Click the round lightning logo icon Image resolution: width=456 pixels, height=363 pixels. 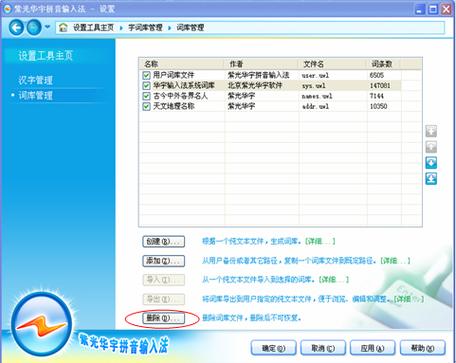click(x=42, y=324)
